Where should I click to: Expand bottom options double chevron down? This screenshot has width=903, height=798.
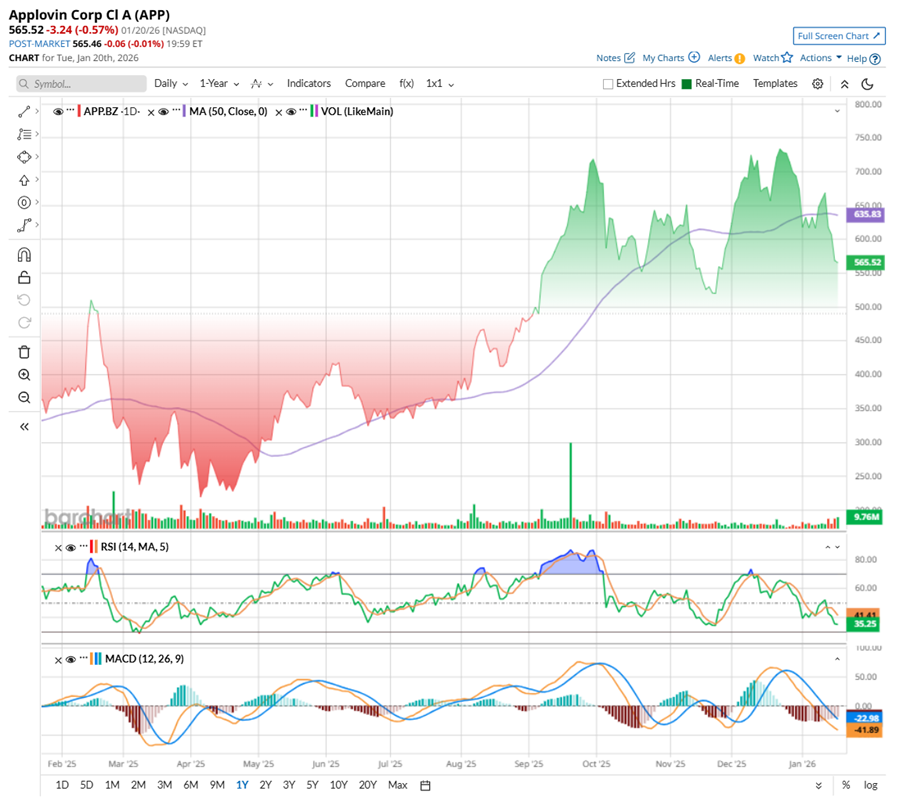point(818,785)
